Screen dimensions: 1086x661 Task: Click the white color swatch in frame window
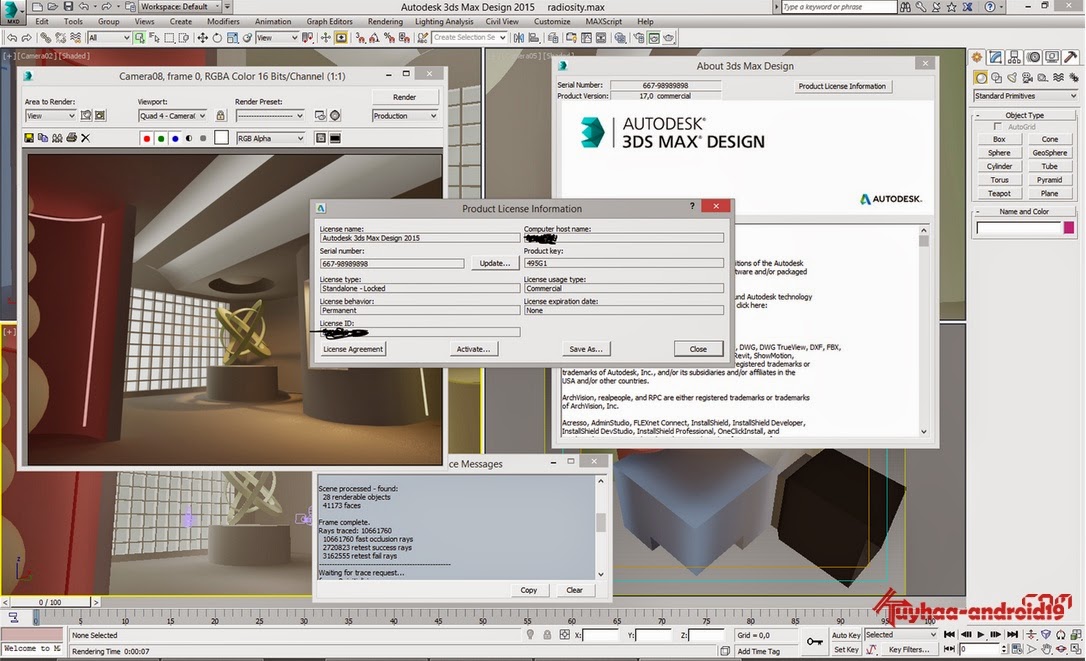click(x=221, y=138)
